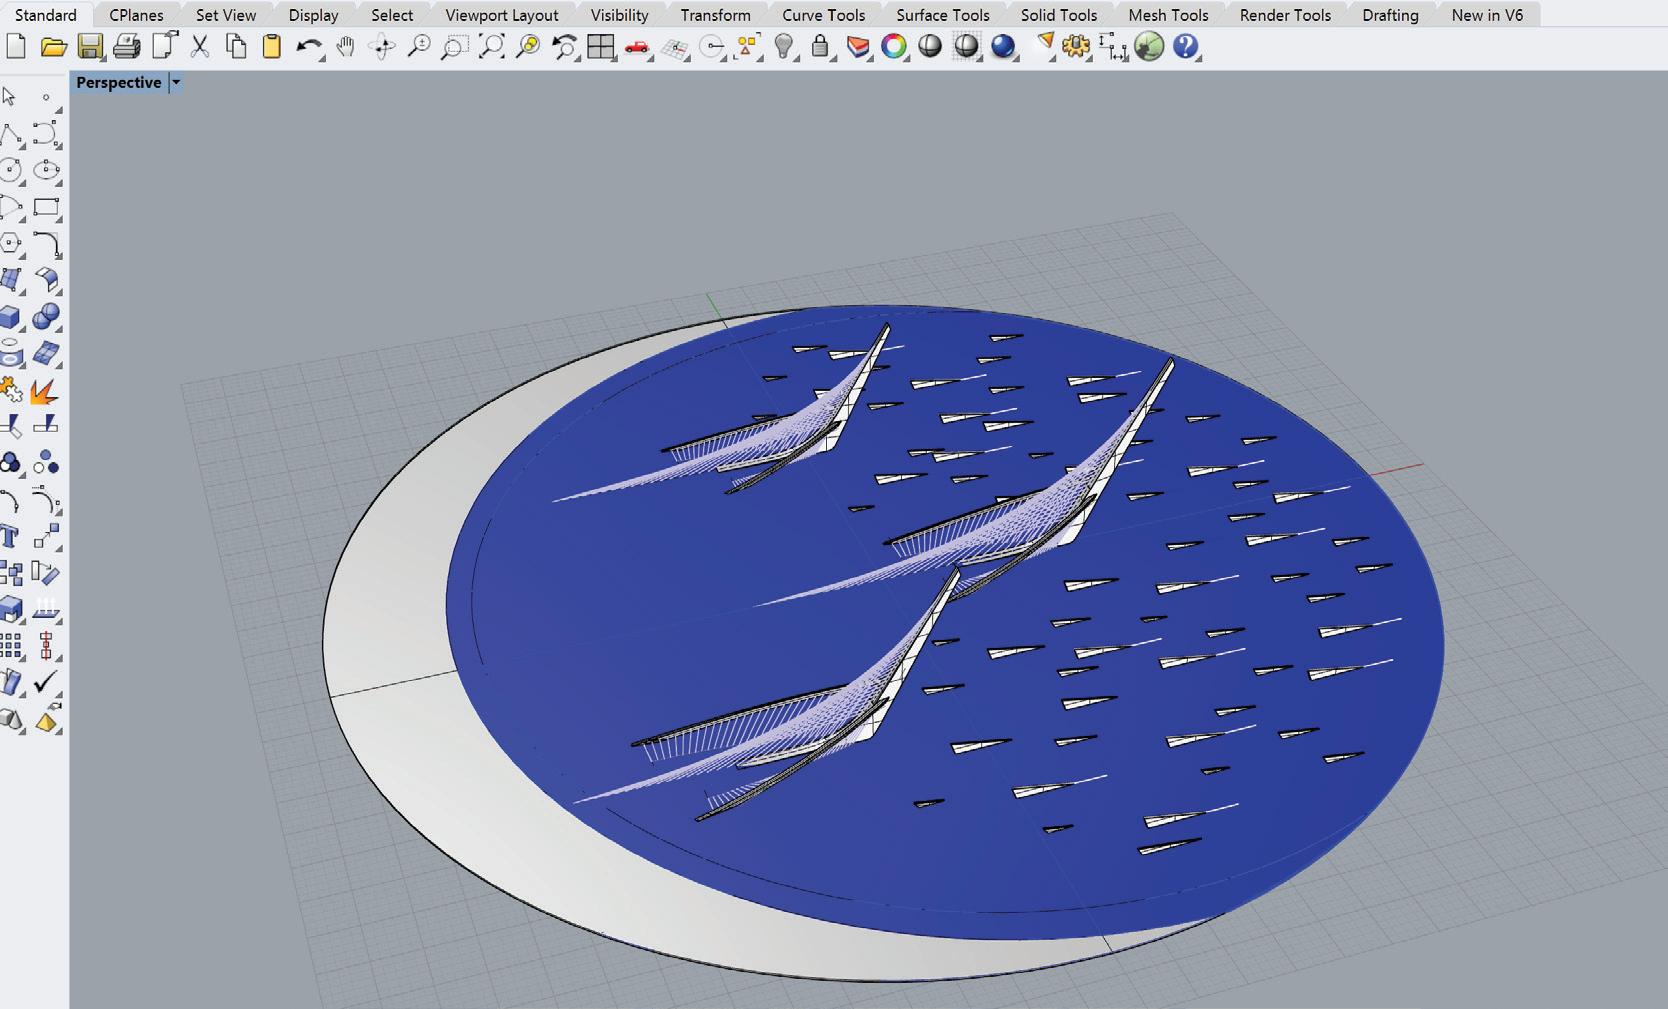1668x1009 pixels.
Task: Click the red car icon
Action: 637,46
